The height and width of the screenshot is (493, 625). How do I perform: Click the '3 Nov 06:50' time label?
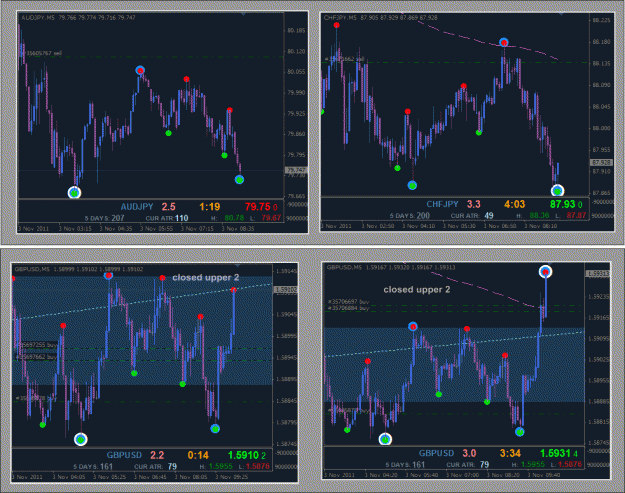coord(500,226)
